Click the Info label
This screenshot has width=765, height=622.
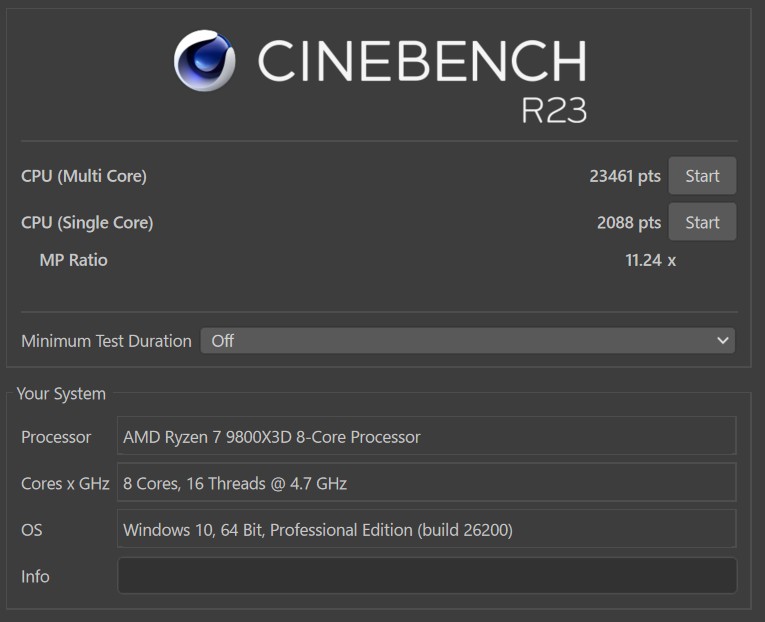pos(35,576)
